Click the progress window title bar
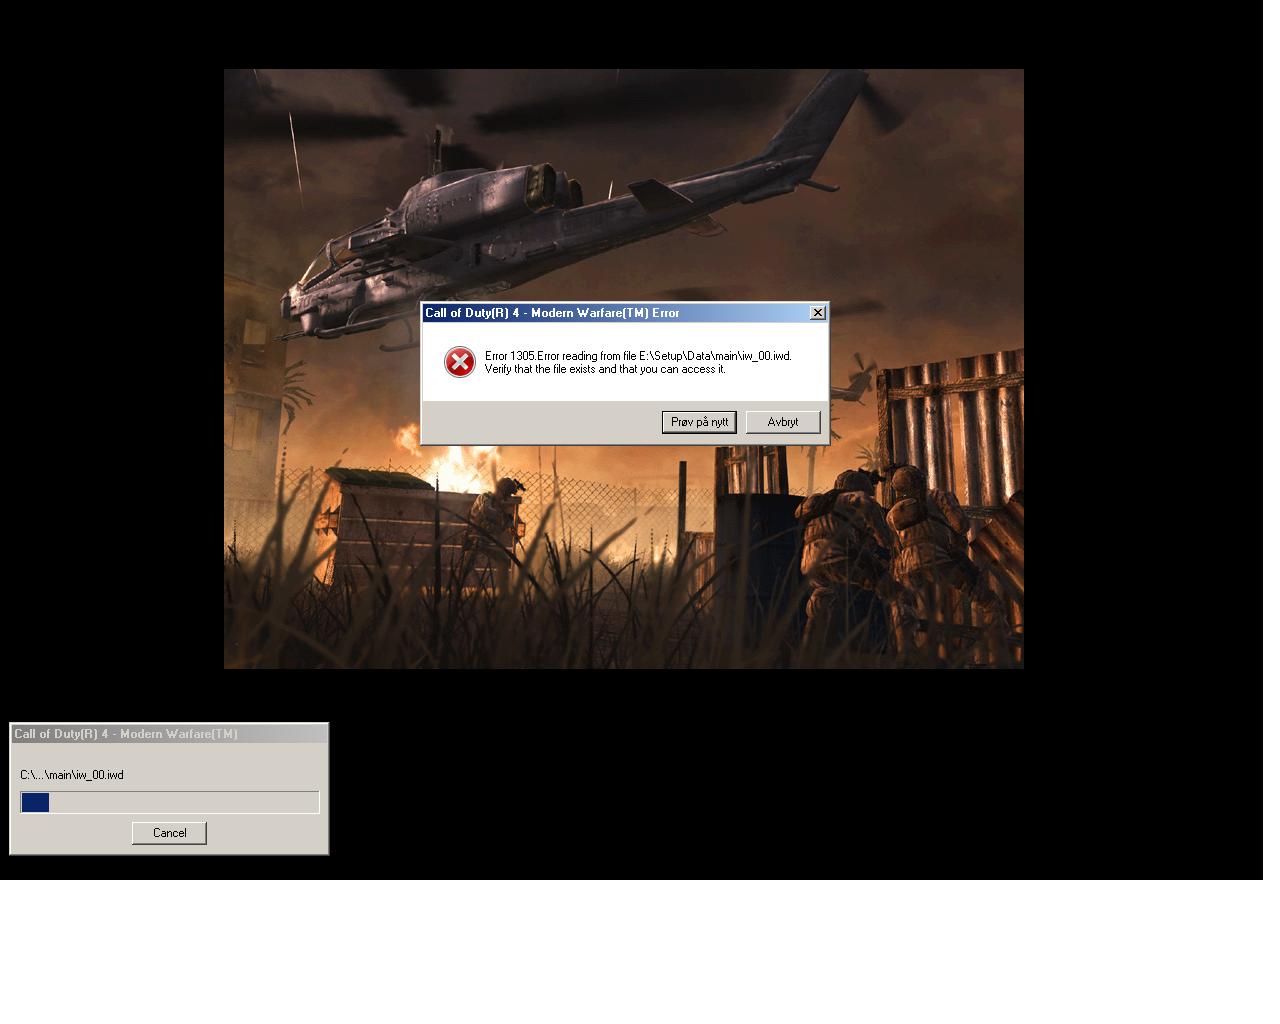Viewport: 1280px width, 1024px height. click(169, 734)
